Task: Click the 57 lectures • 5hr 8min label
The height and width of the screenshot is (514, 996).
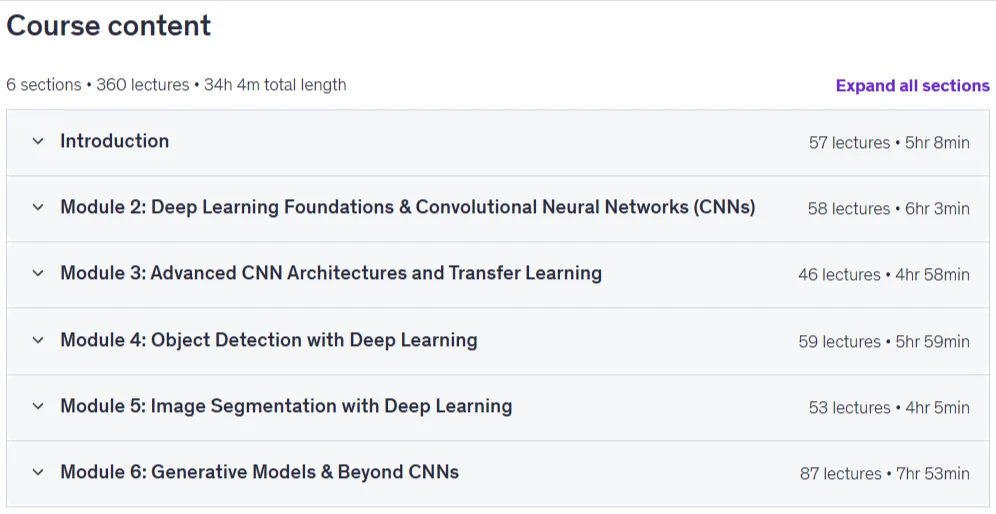Action: point(889,142)
